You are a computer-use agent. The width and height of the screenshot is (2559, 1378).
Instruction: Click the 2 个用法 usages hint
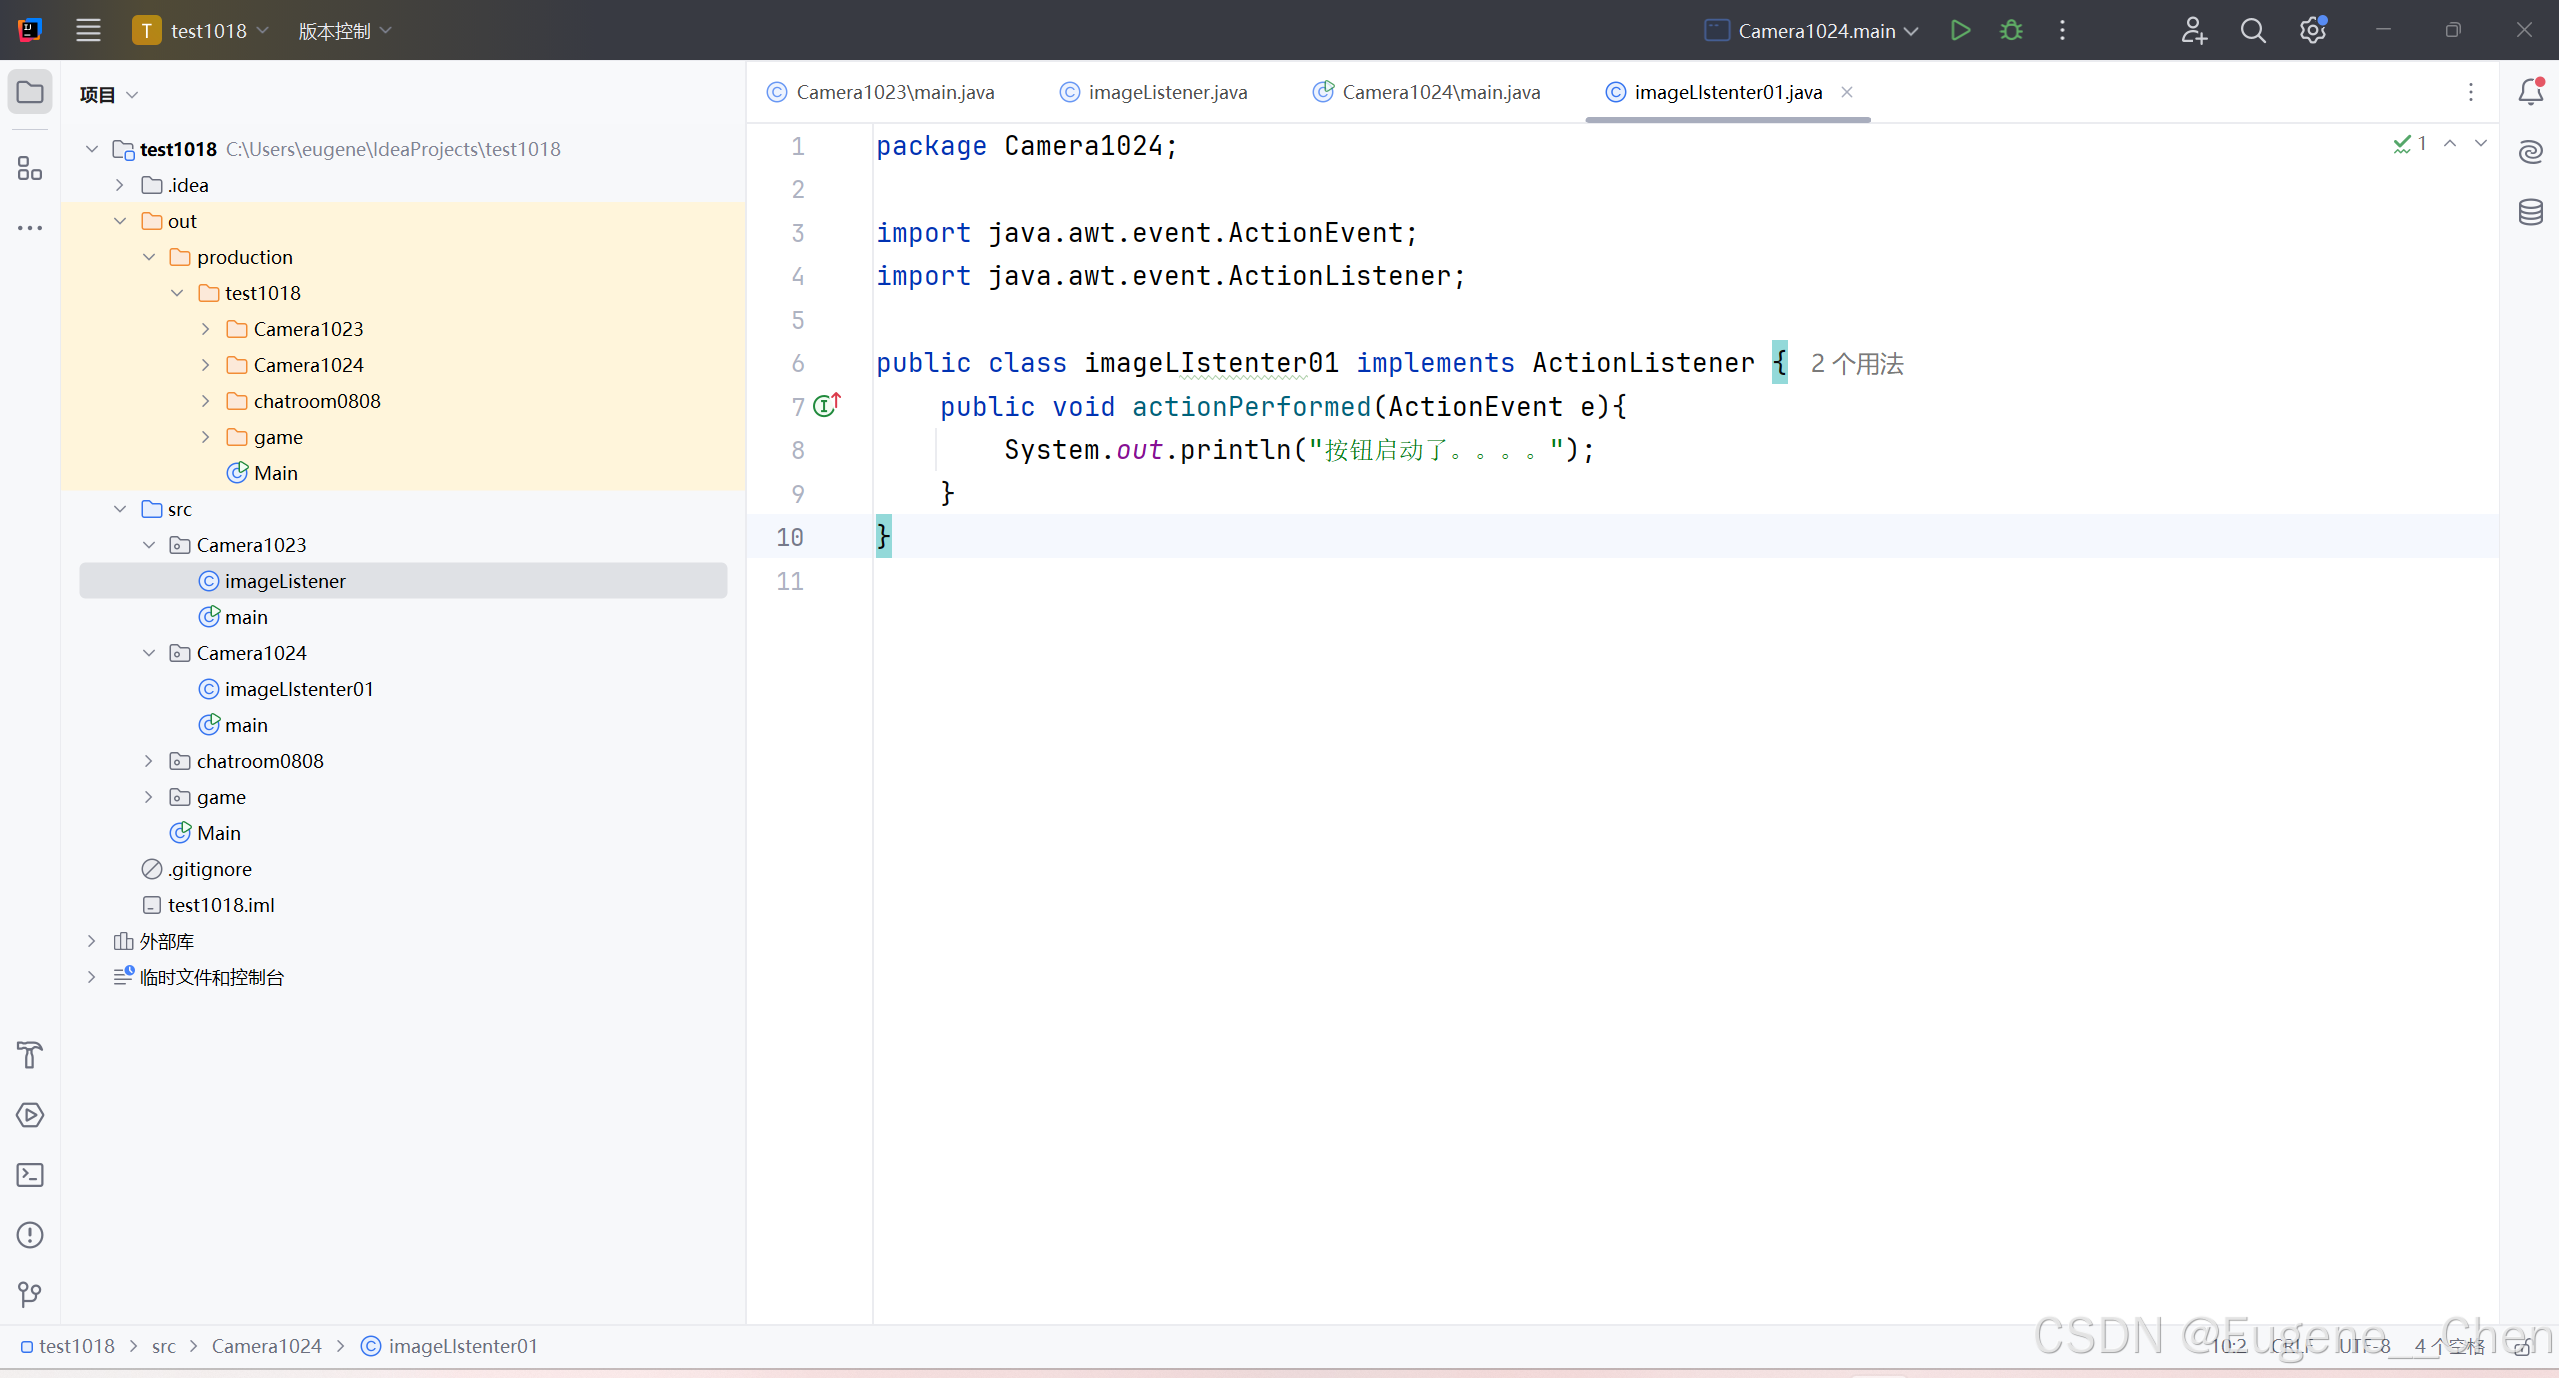pyautogui.click(x=1856, y=364)
